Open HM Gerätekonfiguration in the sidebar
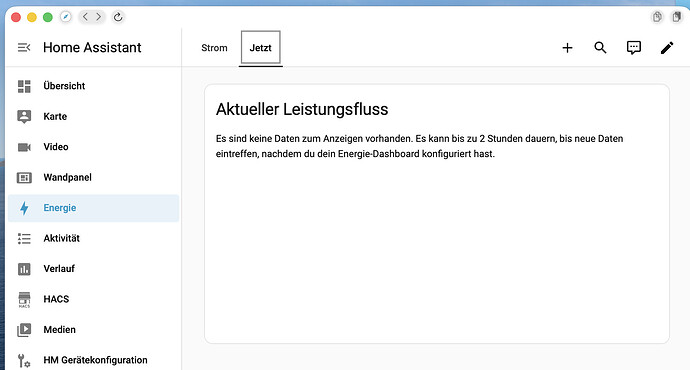690x370 pixels. tap(93, 360)
